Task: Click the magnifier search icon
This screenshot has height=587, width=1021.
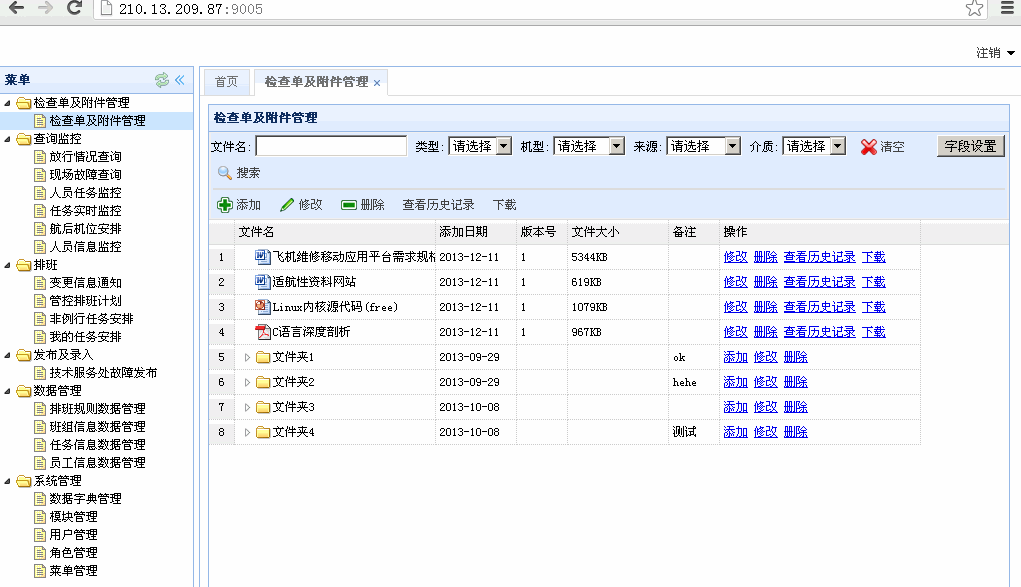Action: tap(225, 173)
